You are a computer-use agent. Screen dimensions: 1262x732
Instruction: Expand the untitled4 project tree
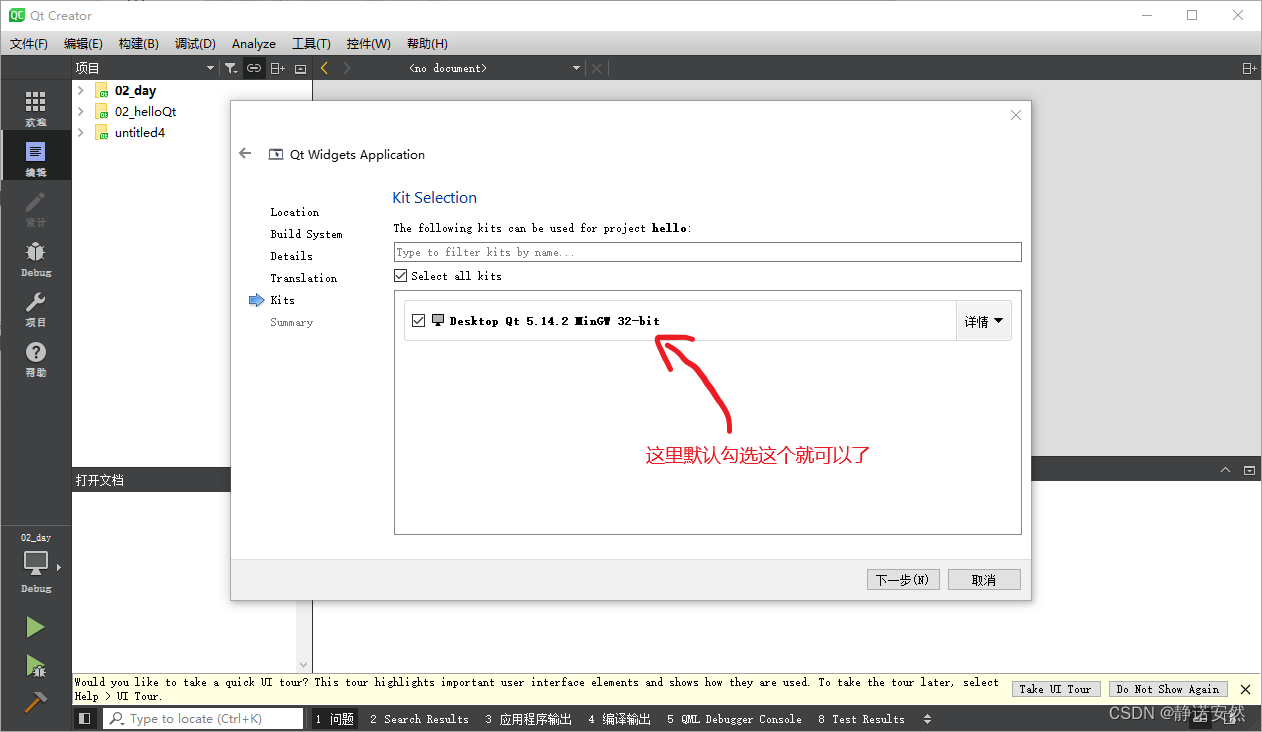click(x=81, y=132)
